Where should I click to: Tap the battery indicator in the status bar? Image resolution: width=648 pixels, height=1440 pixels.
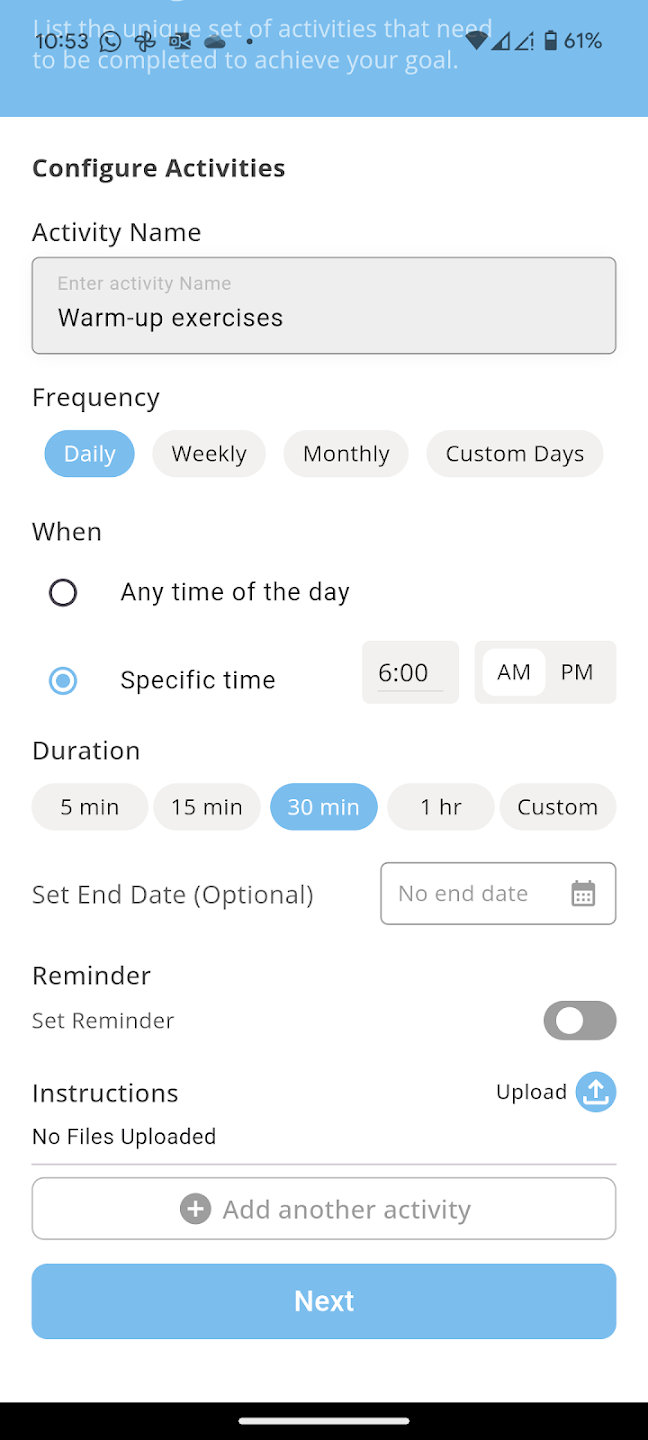point(553,41)
